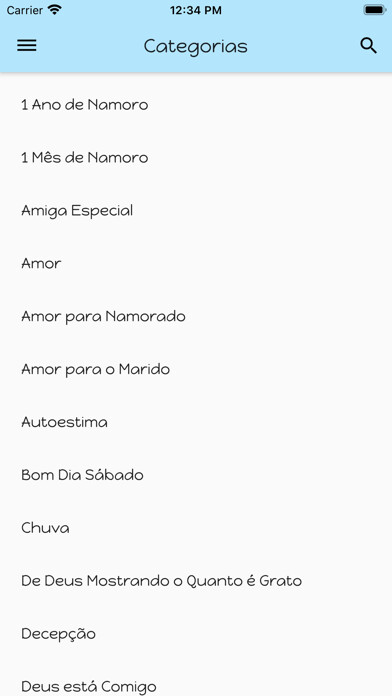Open the 1 Mês de Namoro category
The image size is (392, 696).
[x=196, y=158]
